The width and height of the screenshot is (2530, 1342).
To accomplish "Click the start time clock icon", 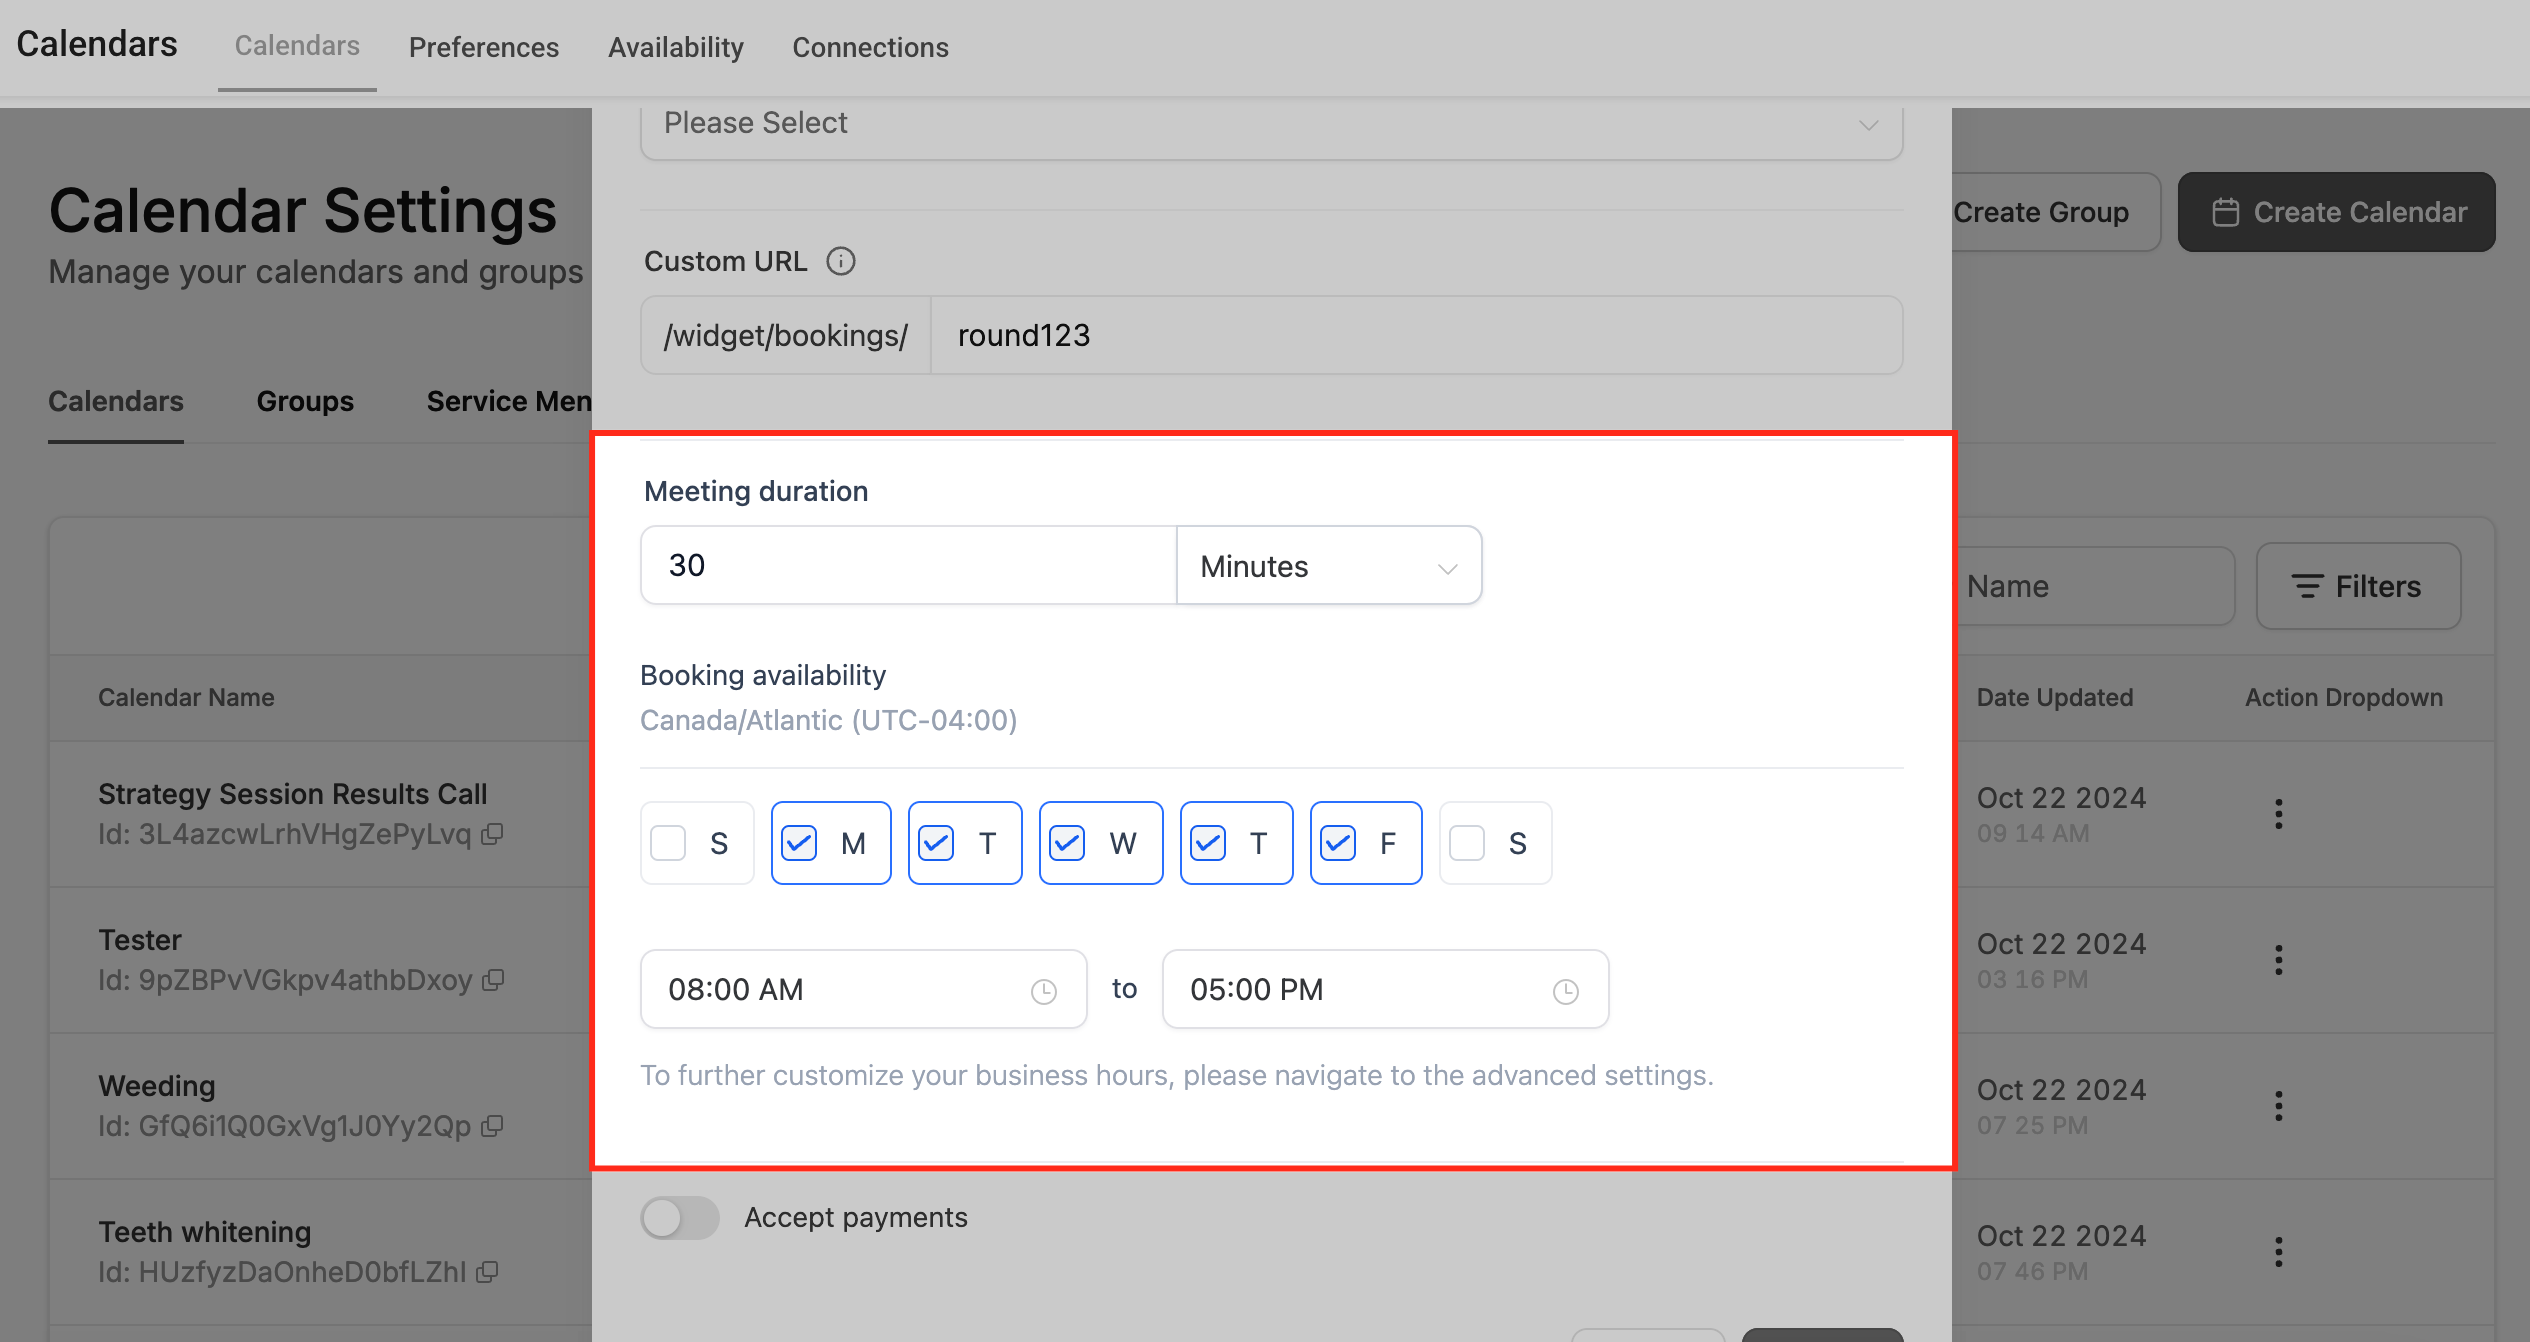I will (1043, 991).
